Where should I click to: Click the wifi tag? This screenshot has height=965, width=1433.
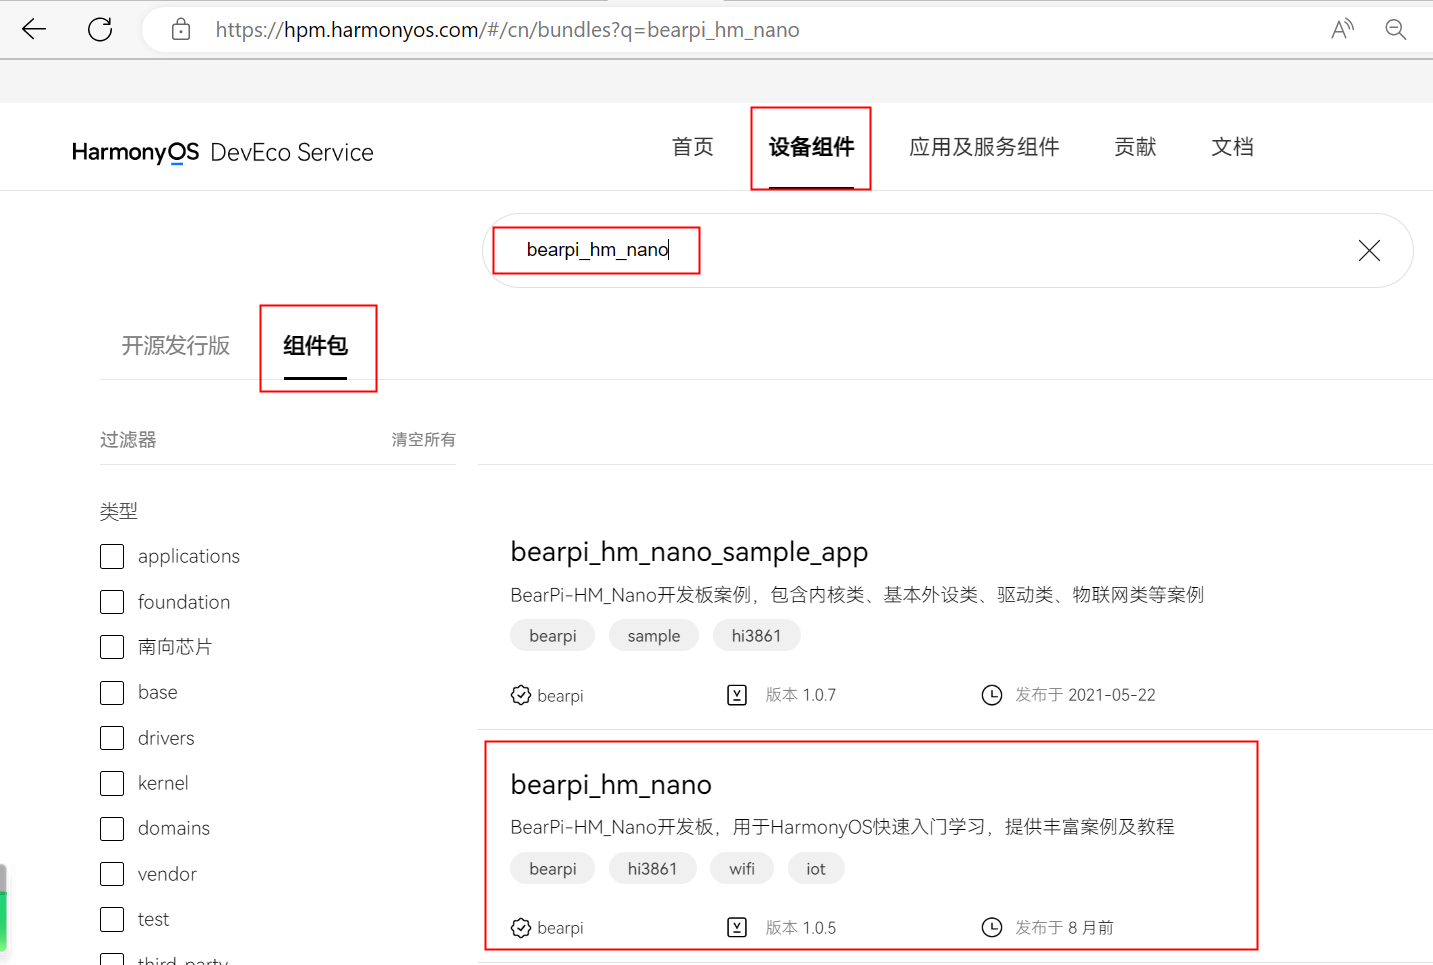tap(742, 869)
